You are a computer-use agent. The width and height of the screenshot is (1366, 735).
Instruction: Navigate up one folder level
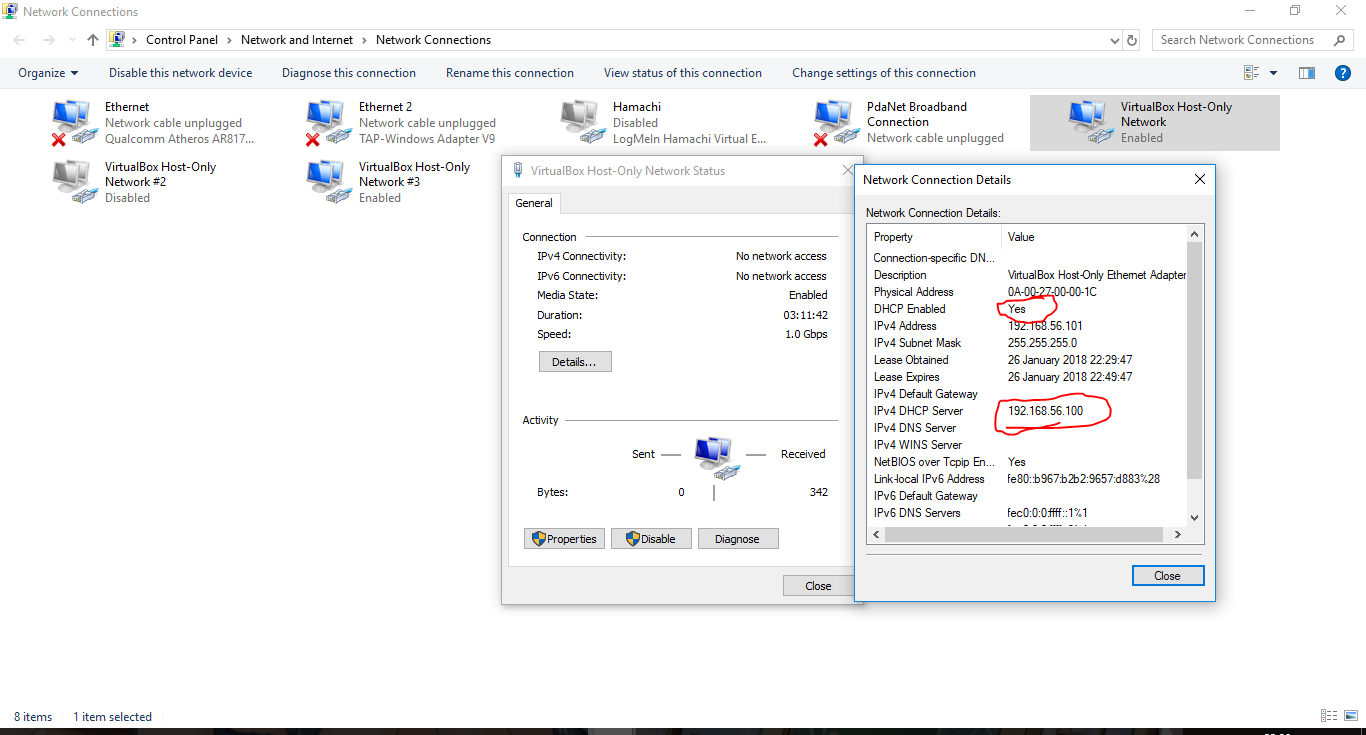click(92, 39)
